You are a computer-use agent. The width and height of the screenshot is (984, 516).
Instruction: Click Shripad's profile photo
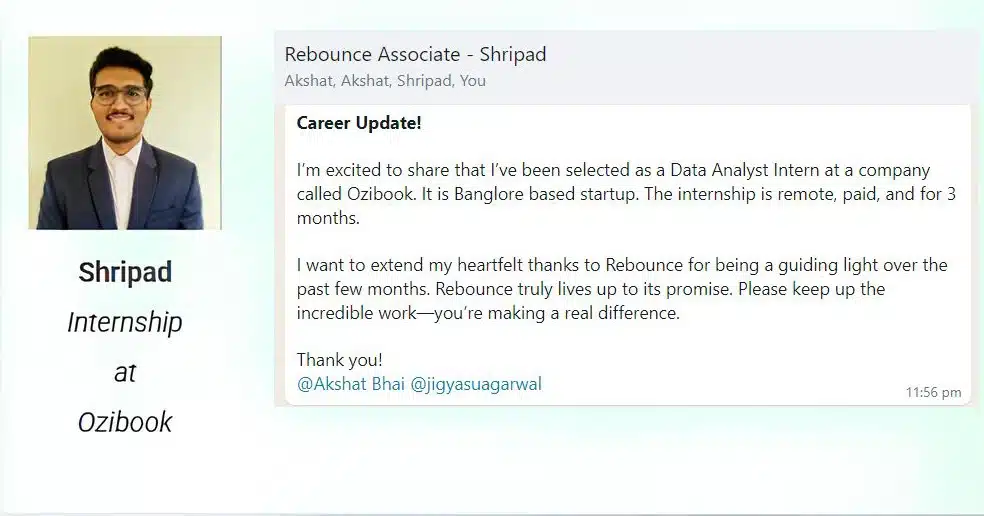pos(125,133)
